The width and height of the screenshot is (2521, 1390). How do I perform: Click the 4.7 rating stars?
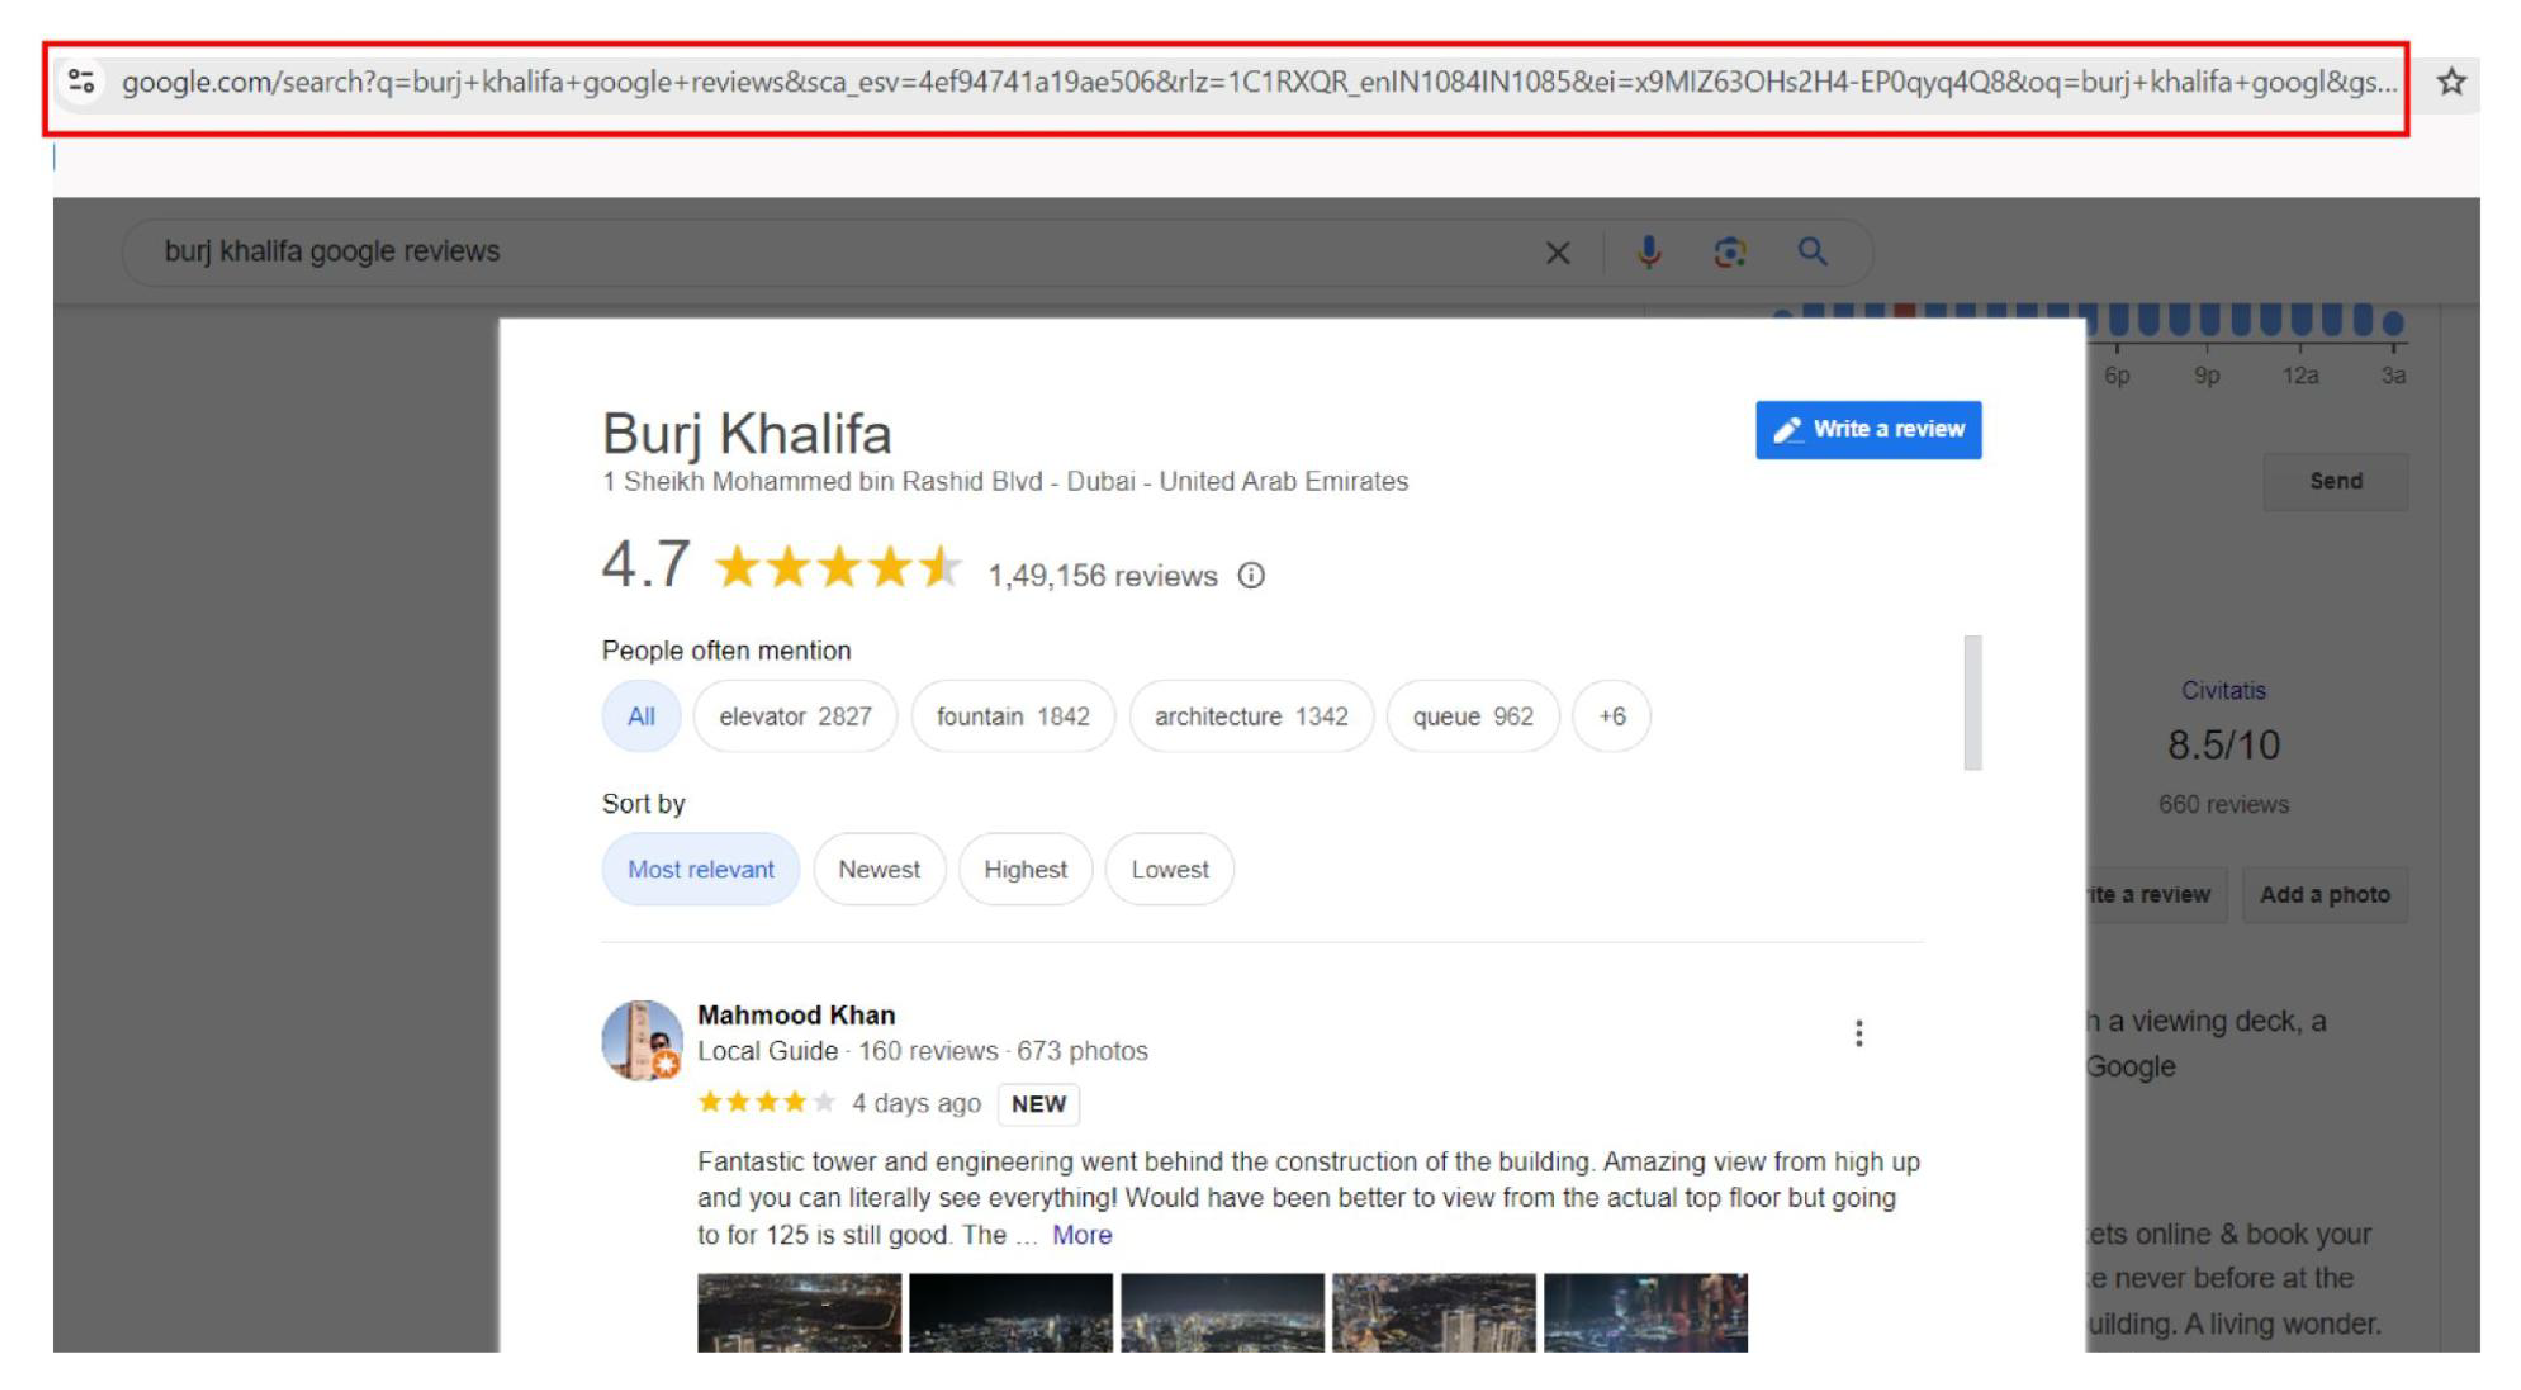click(x=837, y=567)
